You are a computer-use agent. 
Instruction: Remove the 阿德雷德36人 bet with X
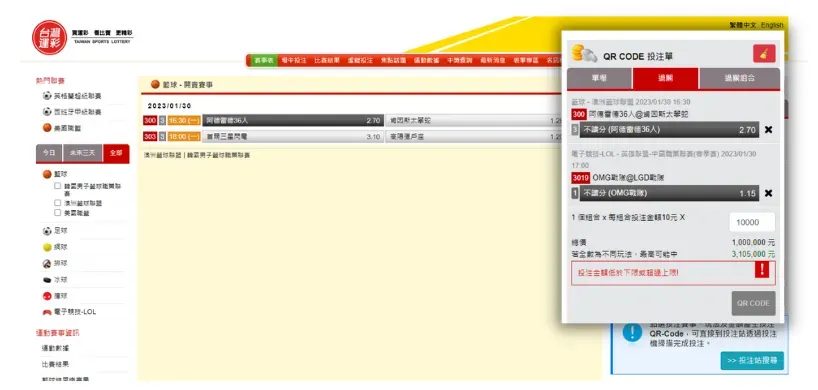[x=768, y=130]
